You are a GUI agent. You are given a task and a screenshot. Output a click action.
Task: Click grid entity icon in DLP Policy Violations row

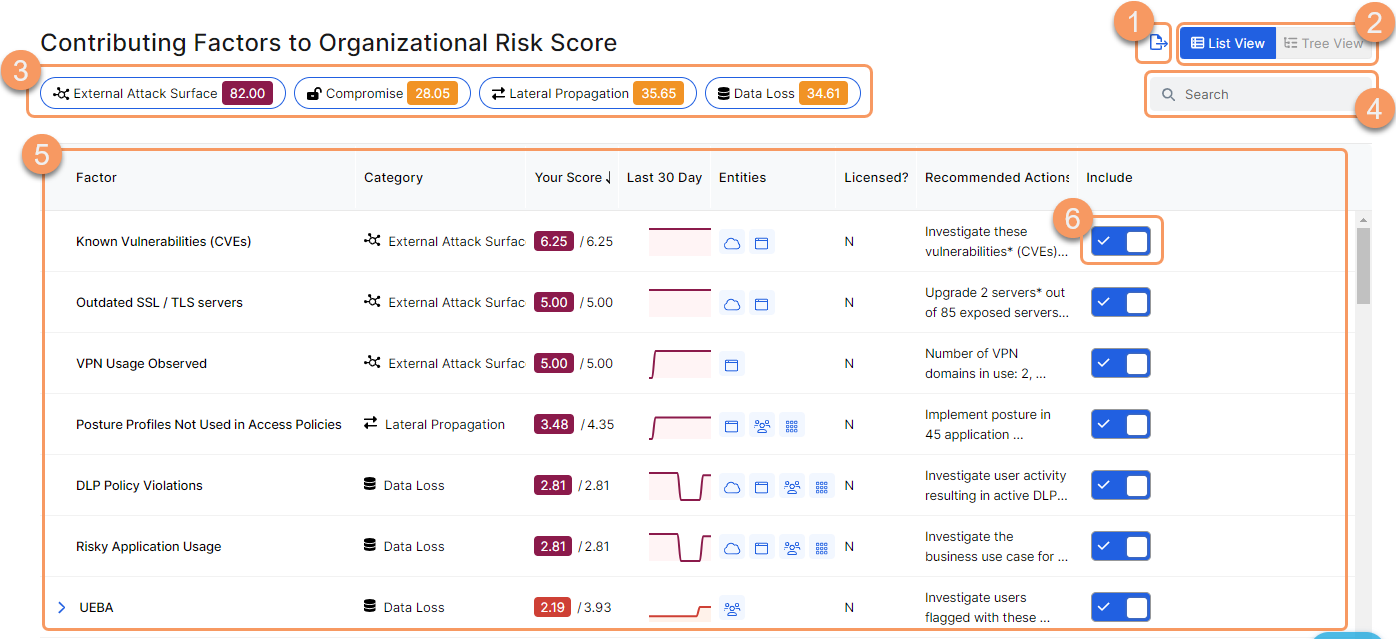pyautogui.click(x=821, y=487)
